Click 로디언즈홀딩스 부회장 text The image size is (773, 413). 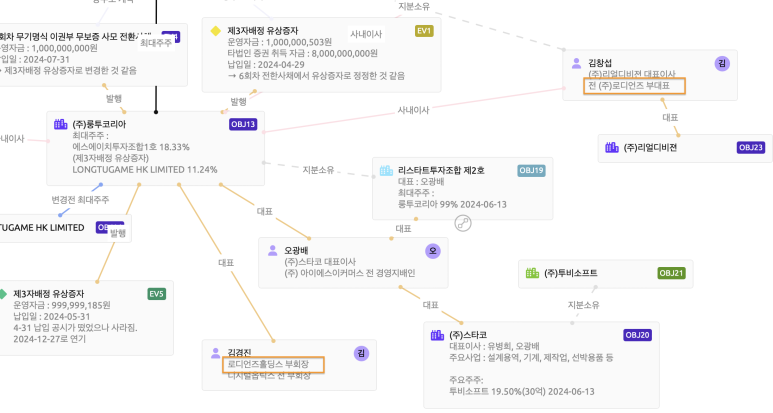pyautogui.click(x=268, y=364)
